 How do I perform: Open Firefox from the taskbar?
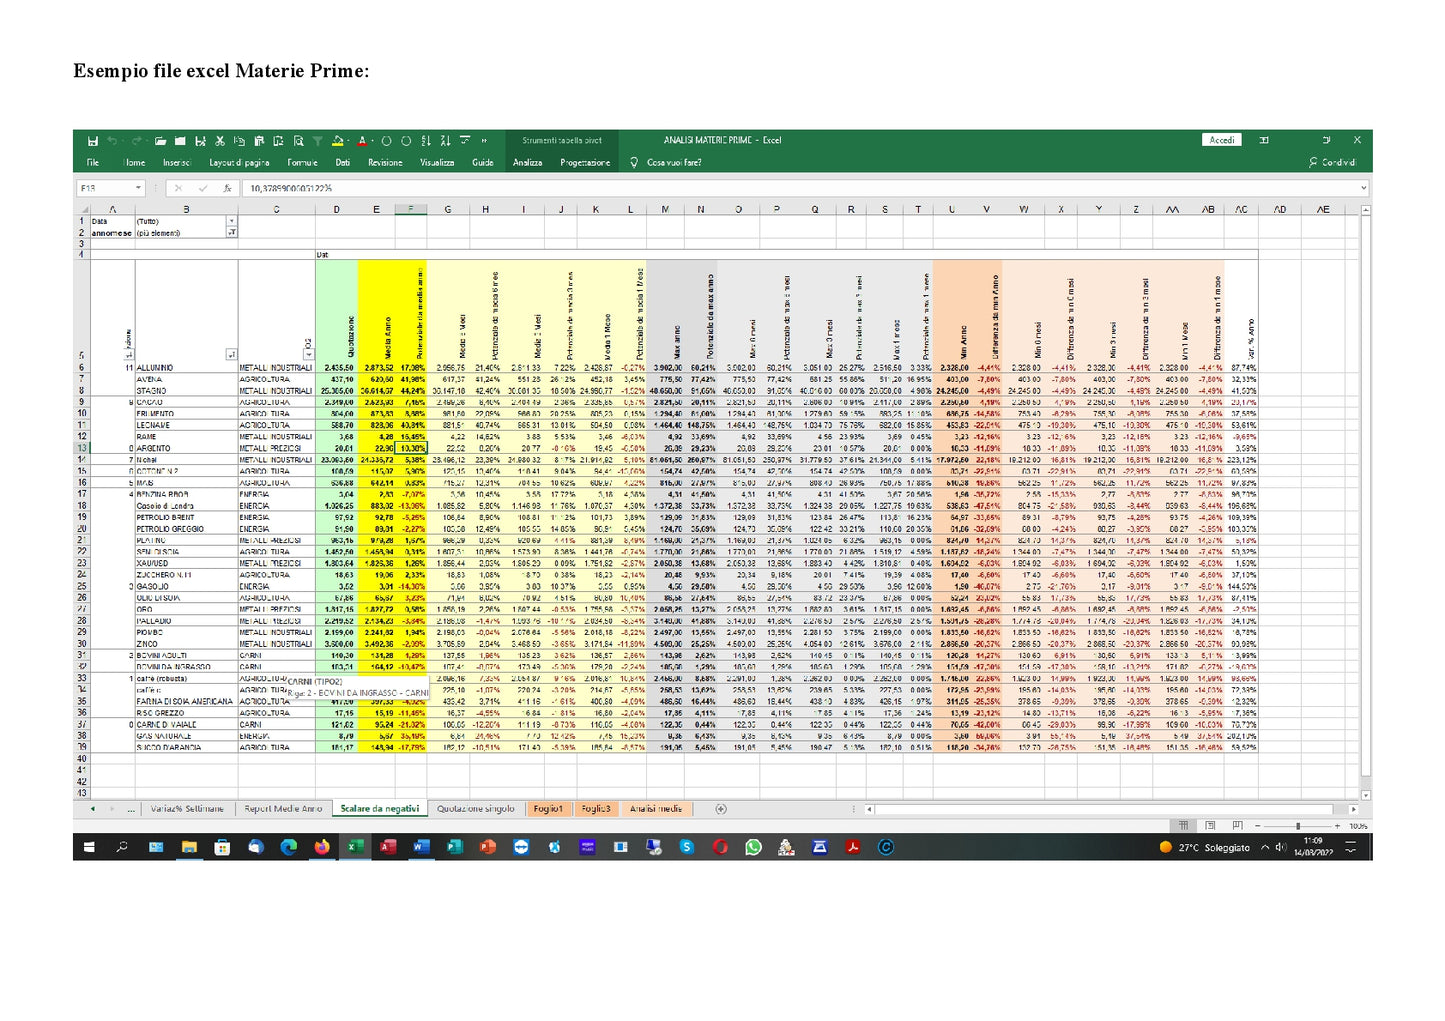[322, 847]
